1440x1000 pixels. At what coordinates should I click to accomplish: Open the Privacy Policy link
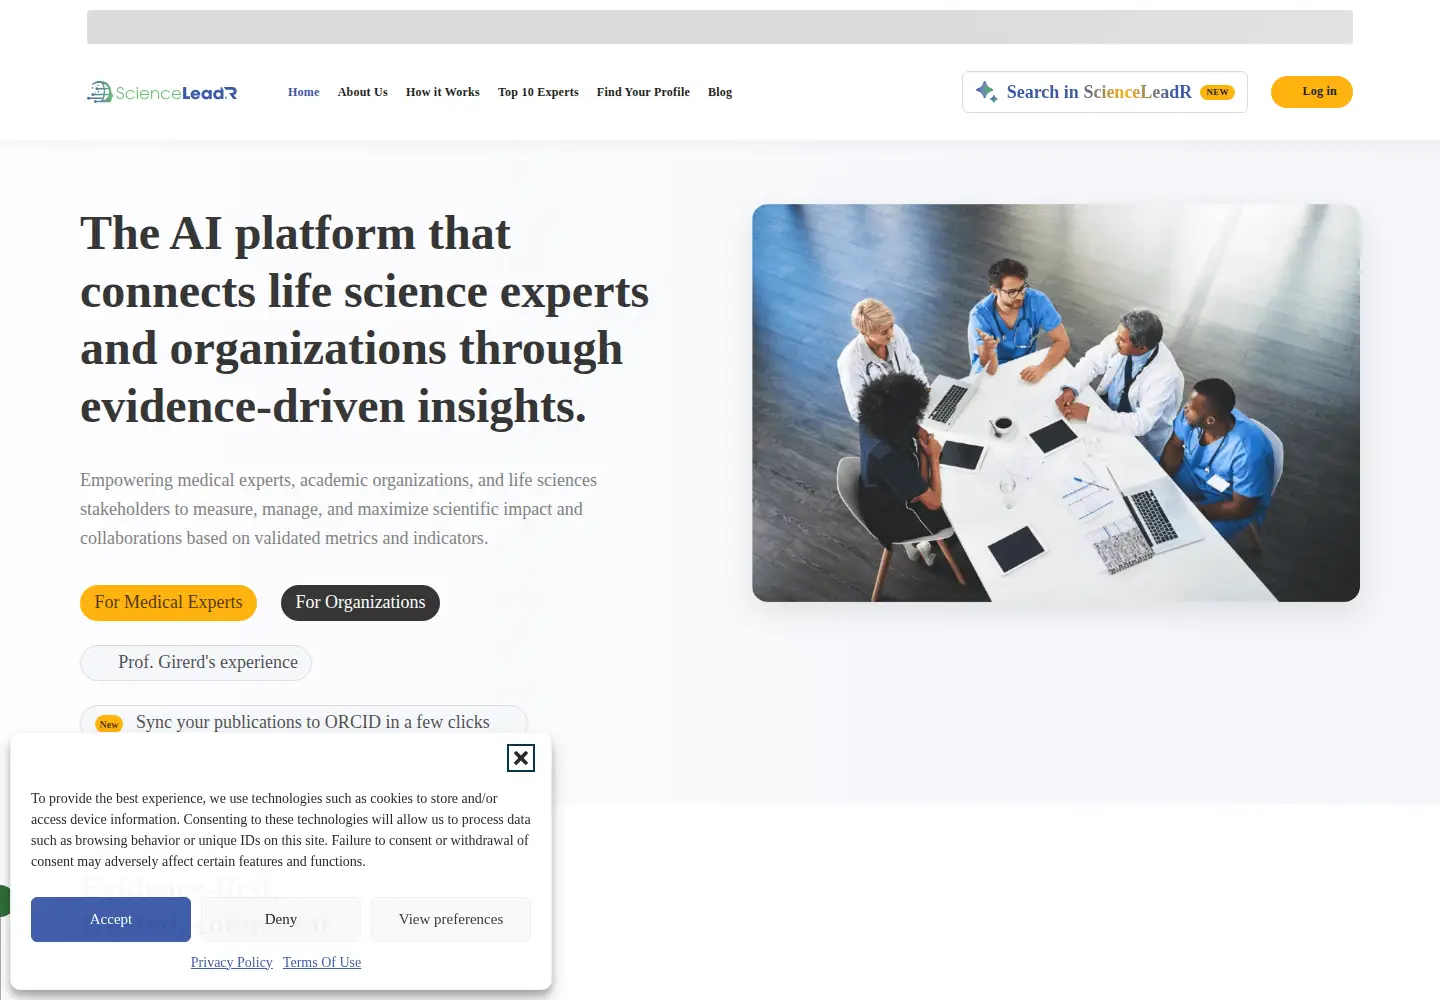232,962
